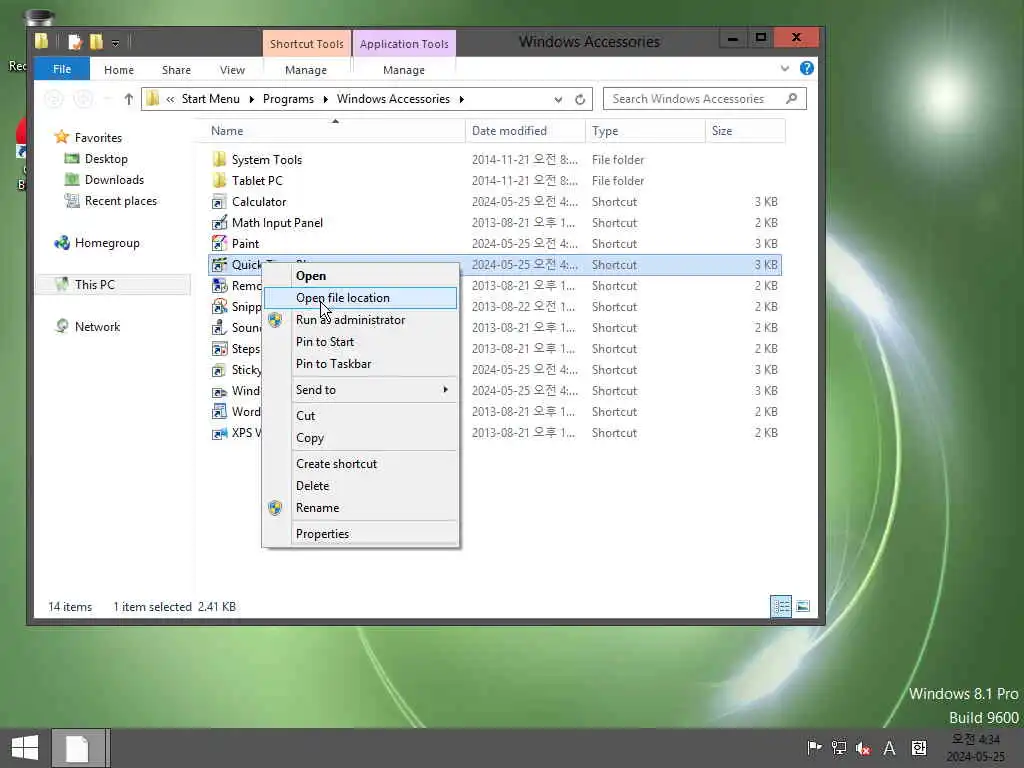
Task: Click the muted volume tray icon
Action: click(863, 748)
